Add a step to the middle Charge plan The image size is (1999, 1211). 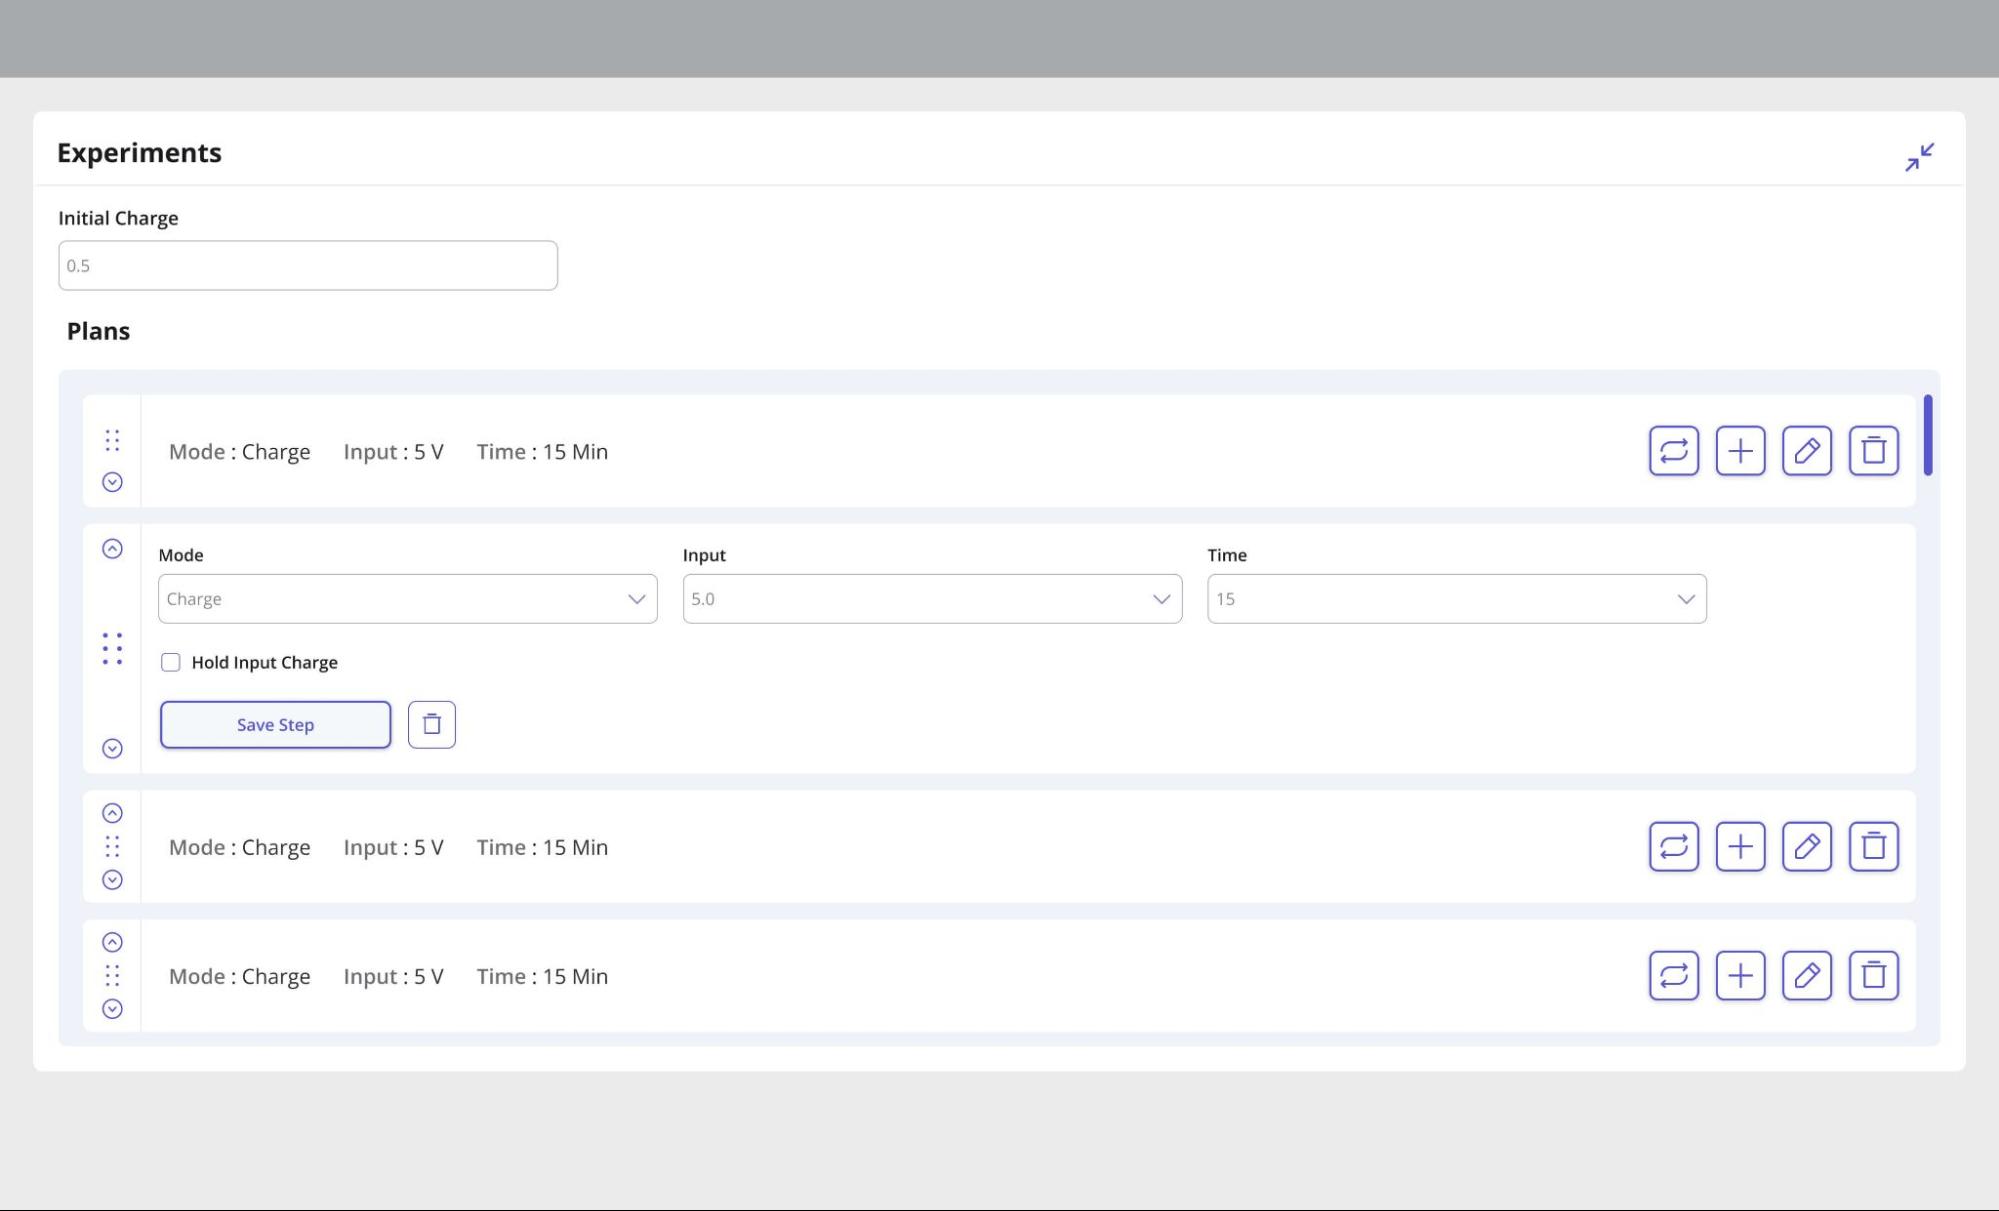click(x=1740, y=847)
